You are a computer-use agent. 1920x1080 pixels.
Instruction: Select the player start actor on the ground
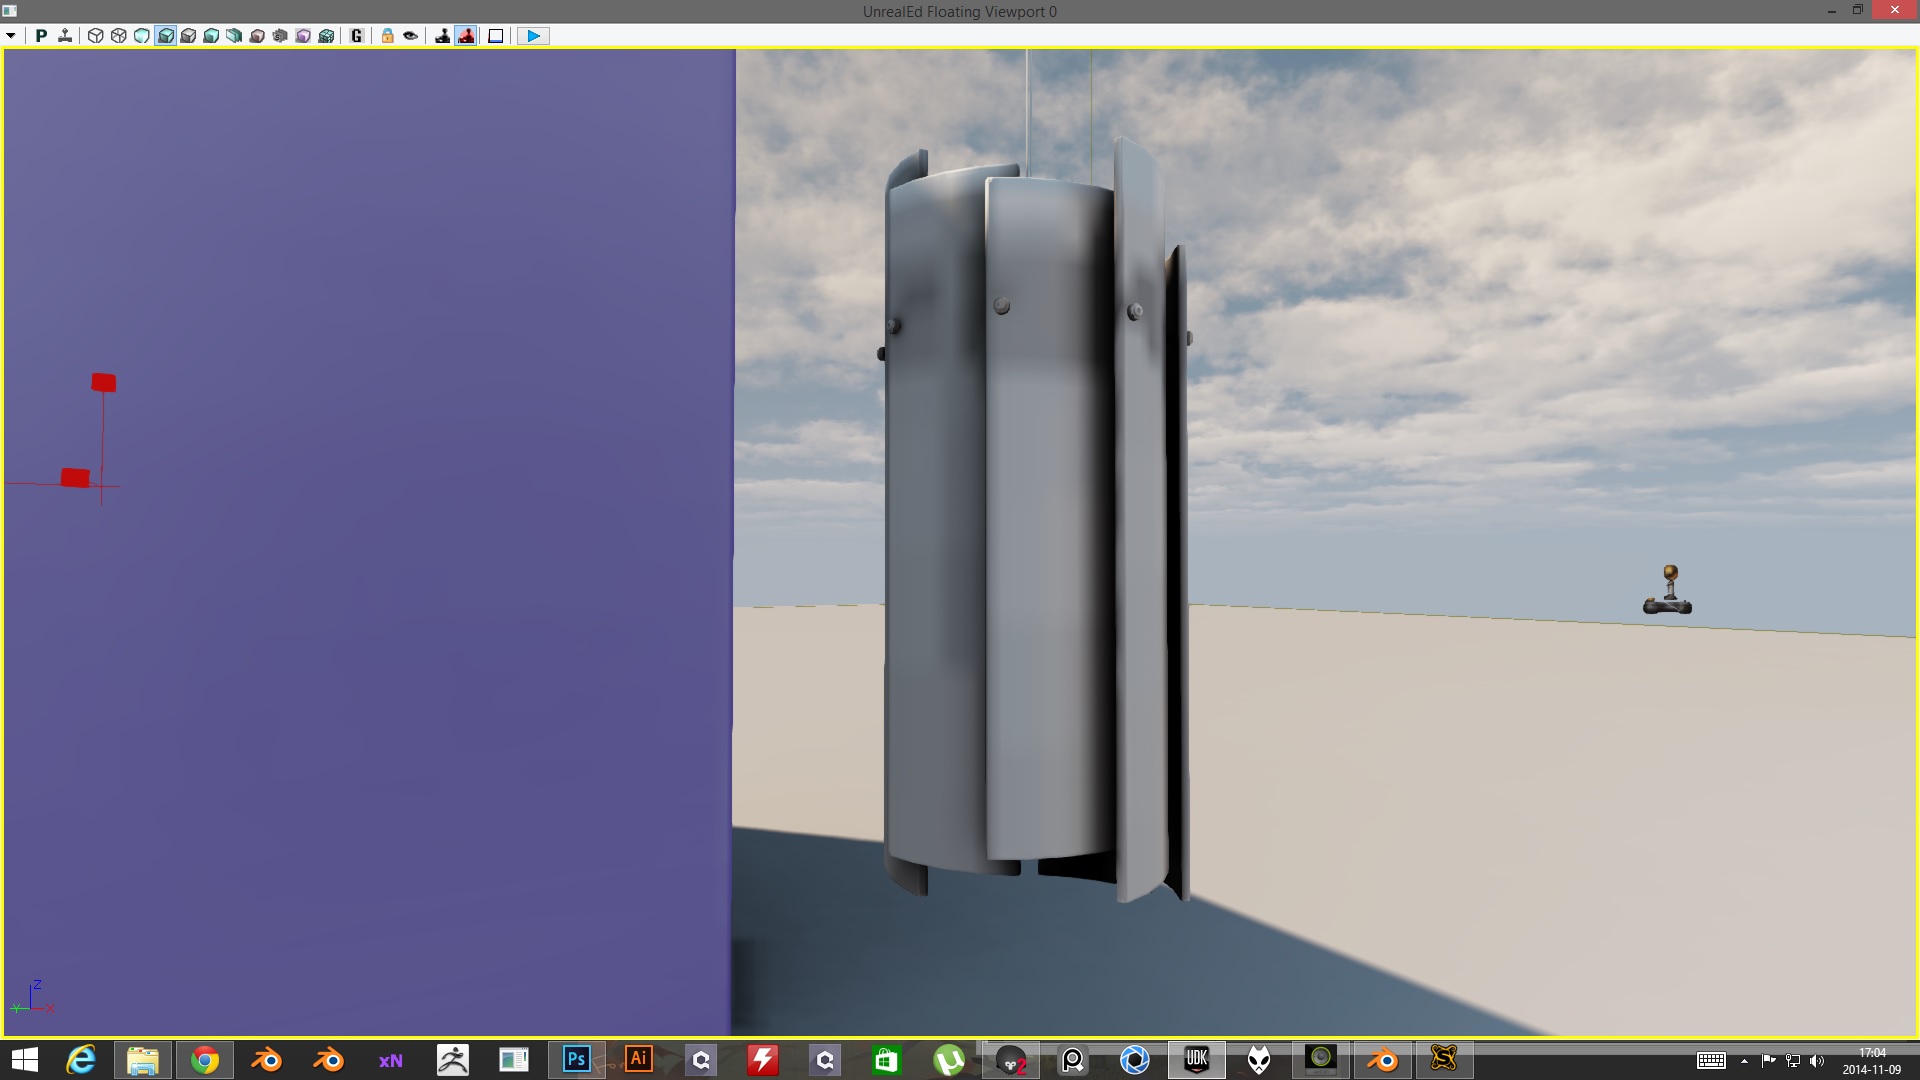1666,590
